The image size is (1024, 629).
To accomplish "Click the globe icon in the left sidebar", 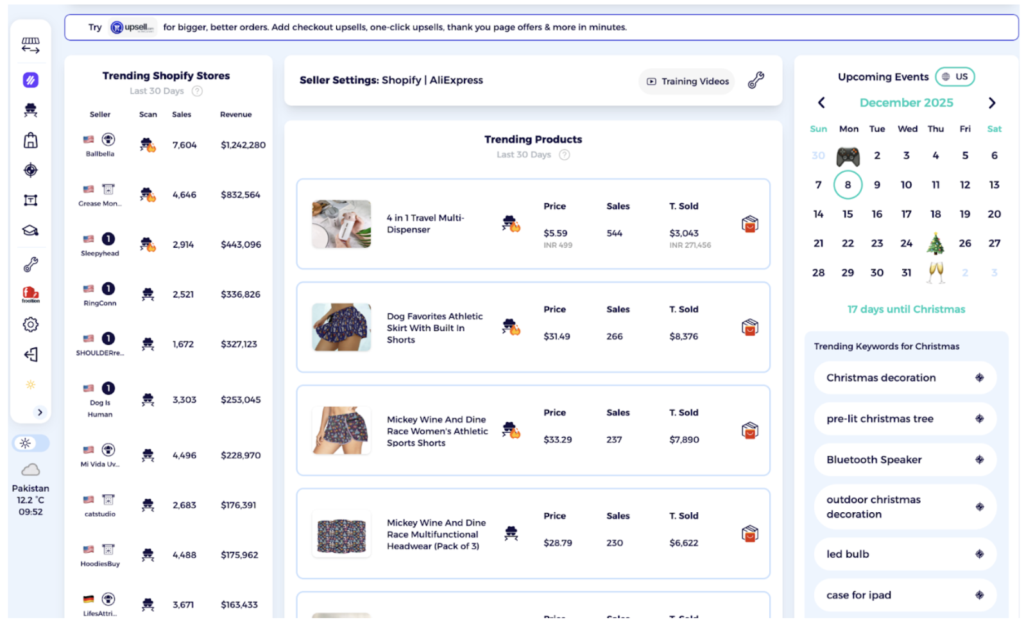I will click(x=30, y=170).
